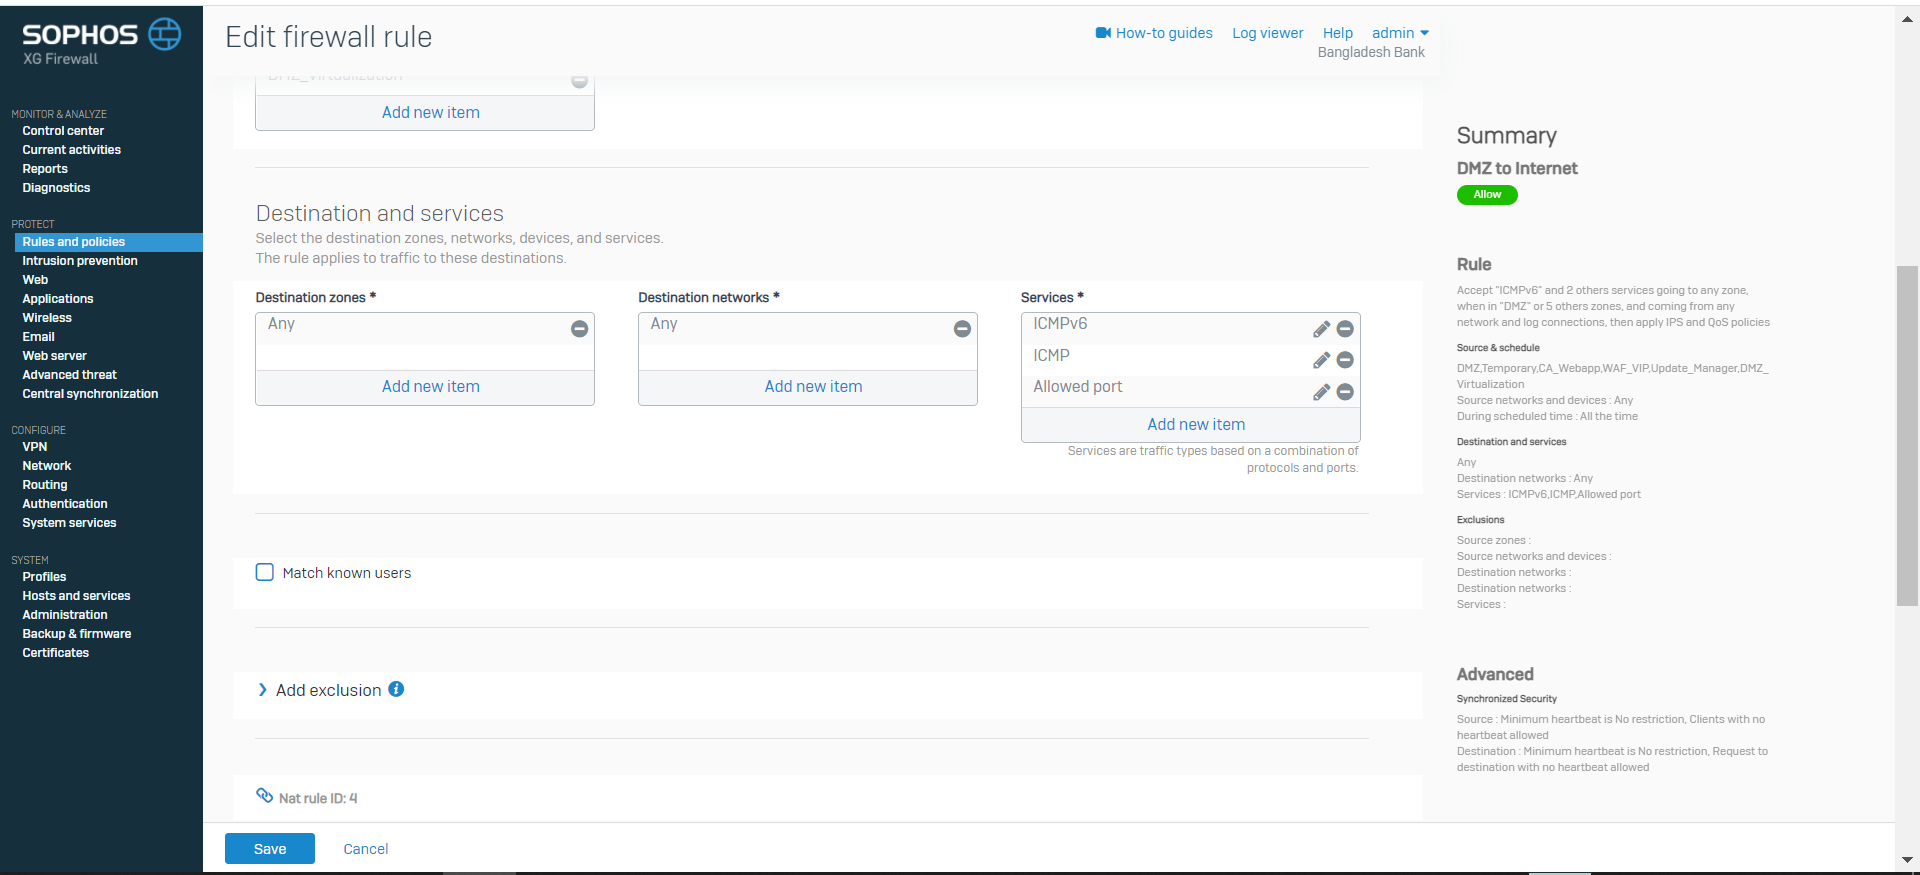Open the How-to guides link
Viewport: 1920px width, 875px height.
click(x=1164, y=33)
